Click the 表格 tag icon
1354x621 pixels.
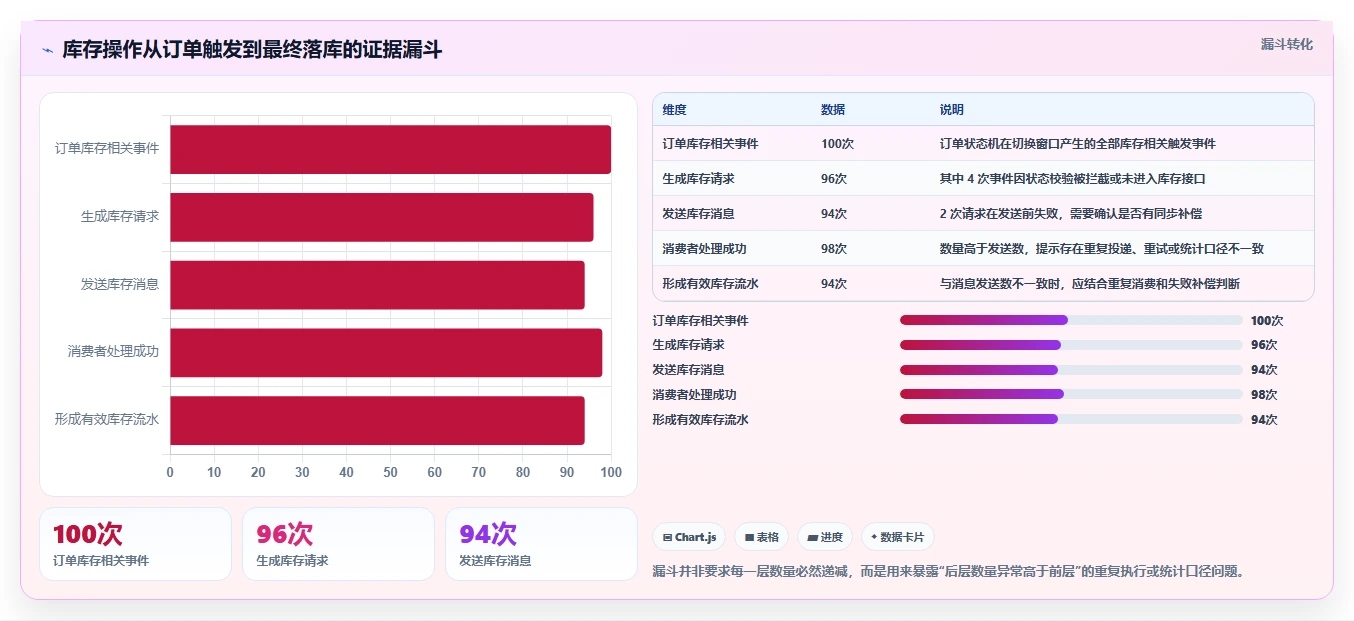coord(749,537)
